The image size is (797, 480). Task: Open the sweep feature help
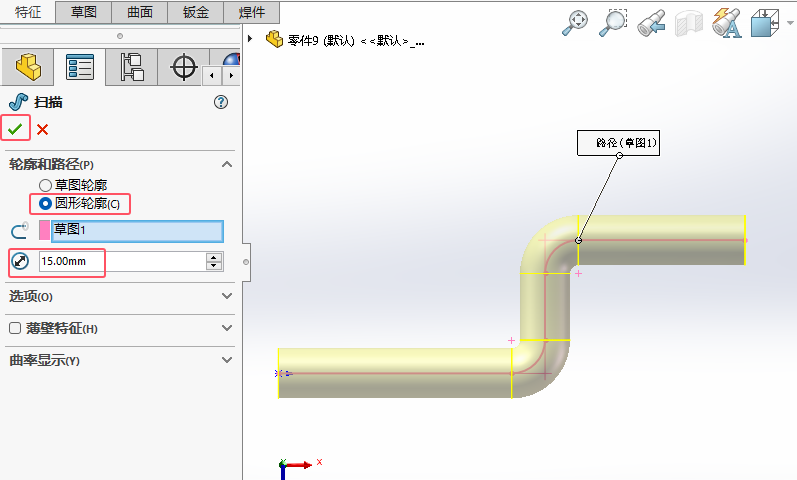pos(221,102)
